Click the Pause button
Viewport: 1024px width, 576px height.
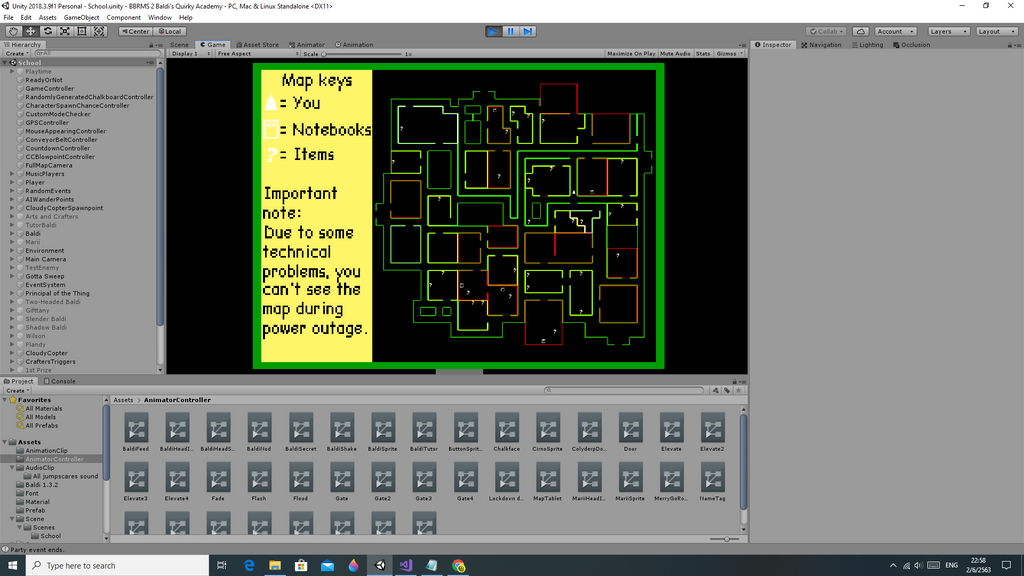point(511,31)
